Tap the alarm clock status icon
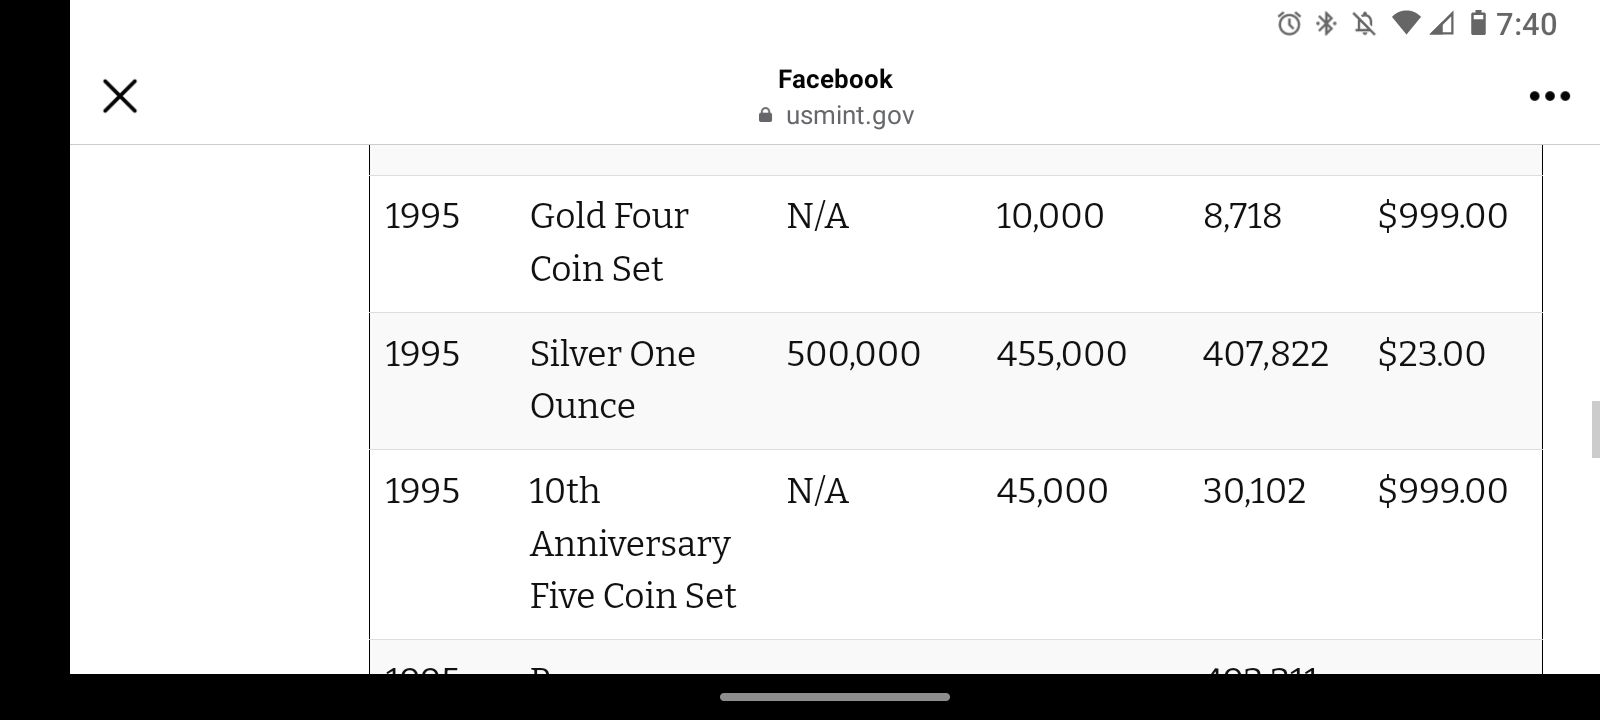Image resolution: width=1600 pixels, height=720 pixels. pyautogui.click(x=1289, y=23)
